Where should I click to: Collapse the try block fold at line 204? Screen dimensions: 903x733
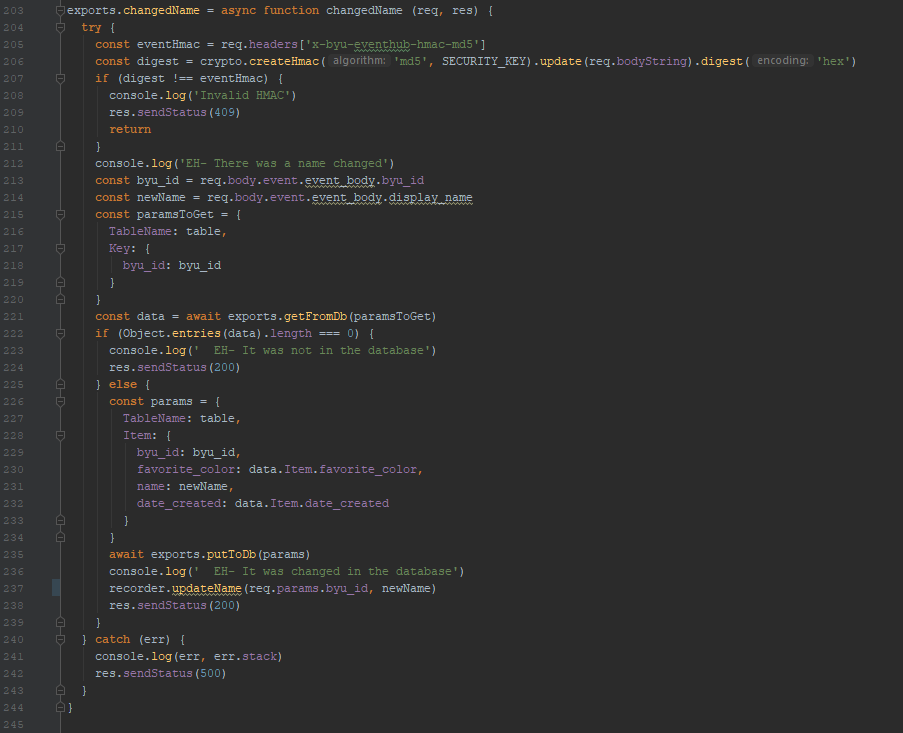(60, 27)
